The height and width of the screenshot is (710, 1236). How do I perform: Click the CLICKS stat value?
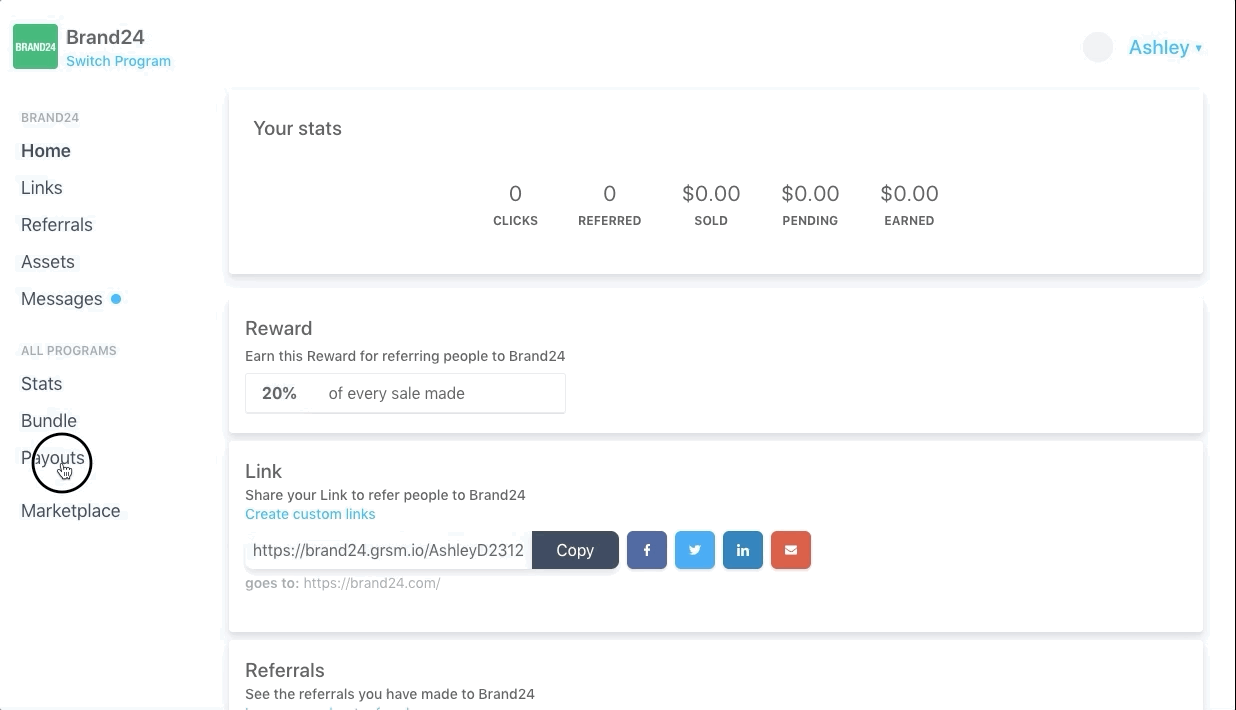click(x=515, y=194)
